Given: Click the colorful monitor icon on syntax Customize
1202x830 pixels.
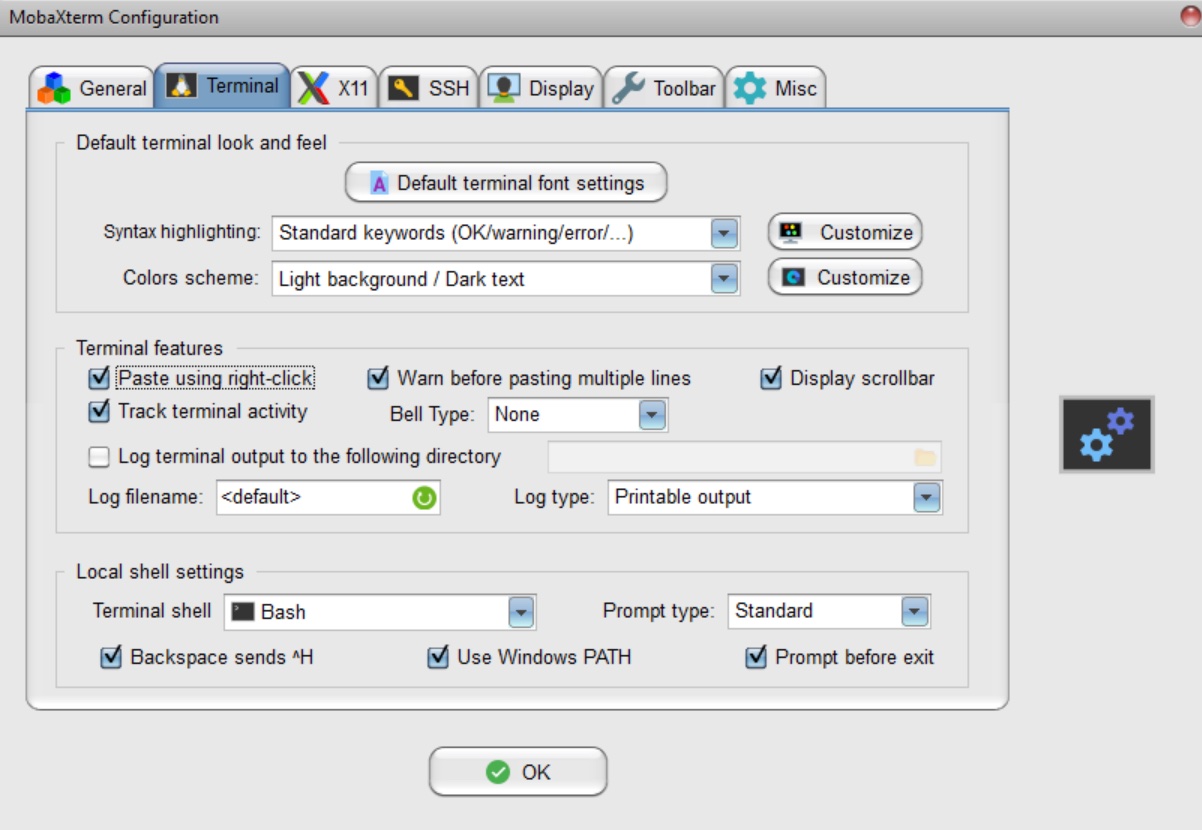Looking at the screenshot, I should click(x=791, y=232).
